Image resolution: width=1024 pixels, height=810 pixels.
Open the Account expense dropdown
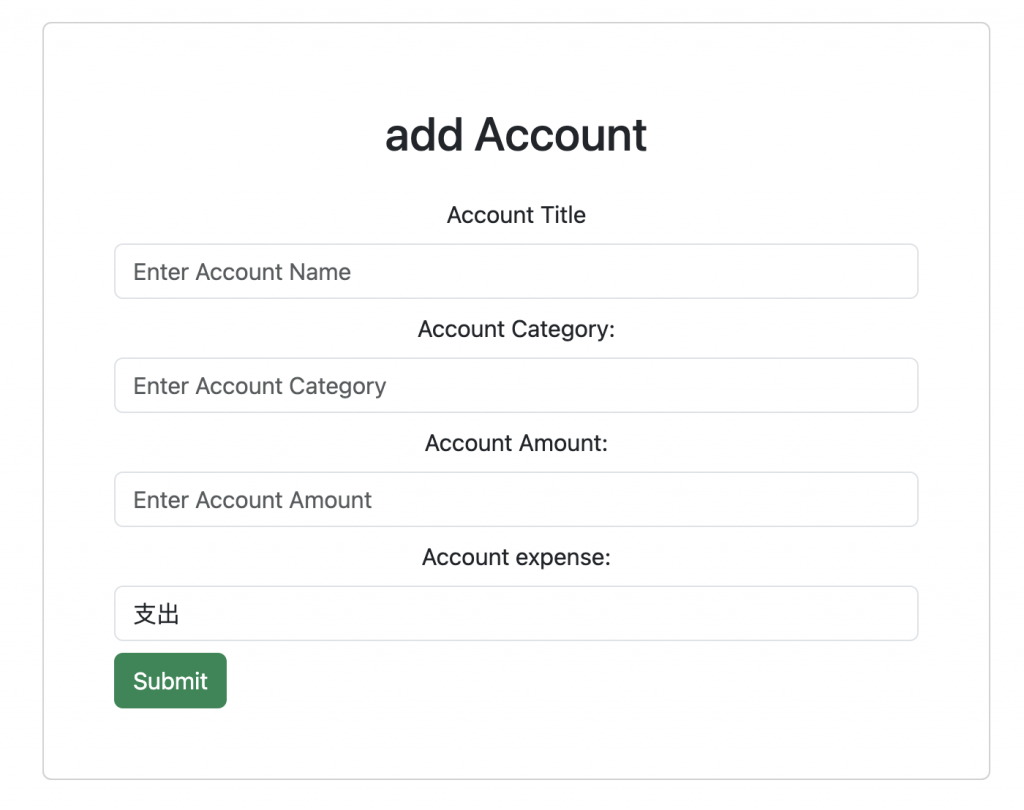[516, 613]
